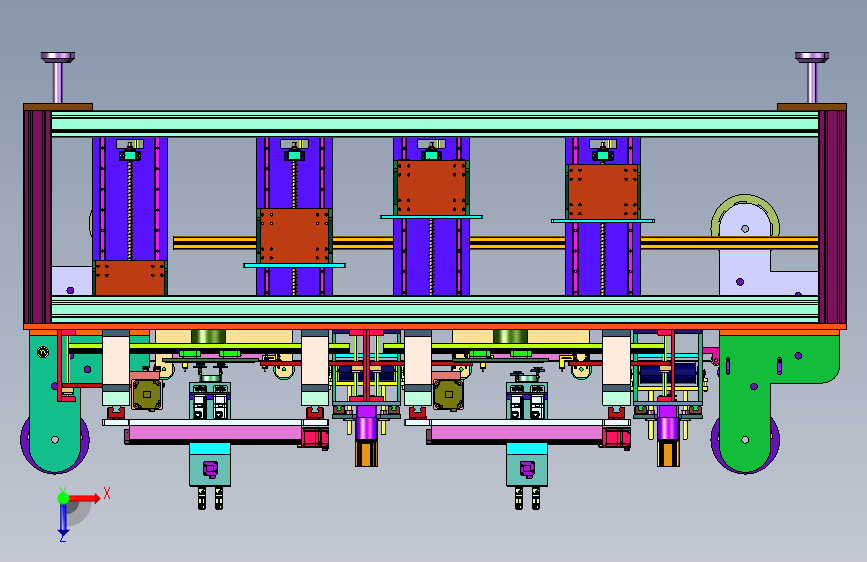
Task: Select the lower mint-green frame beam
Action: [435, 309]
